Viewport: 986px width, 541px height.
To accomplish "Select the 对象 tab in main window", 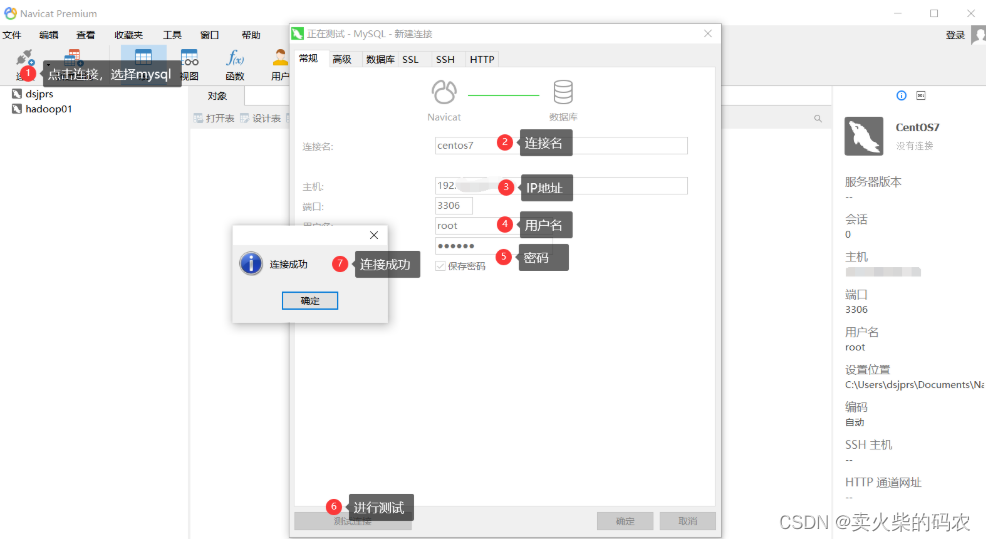I will (x=217, y=96).
